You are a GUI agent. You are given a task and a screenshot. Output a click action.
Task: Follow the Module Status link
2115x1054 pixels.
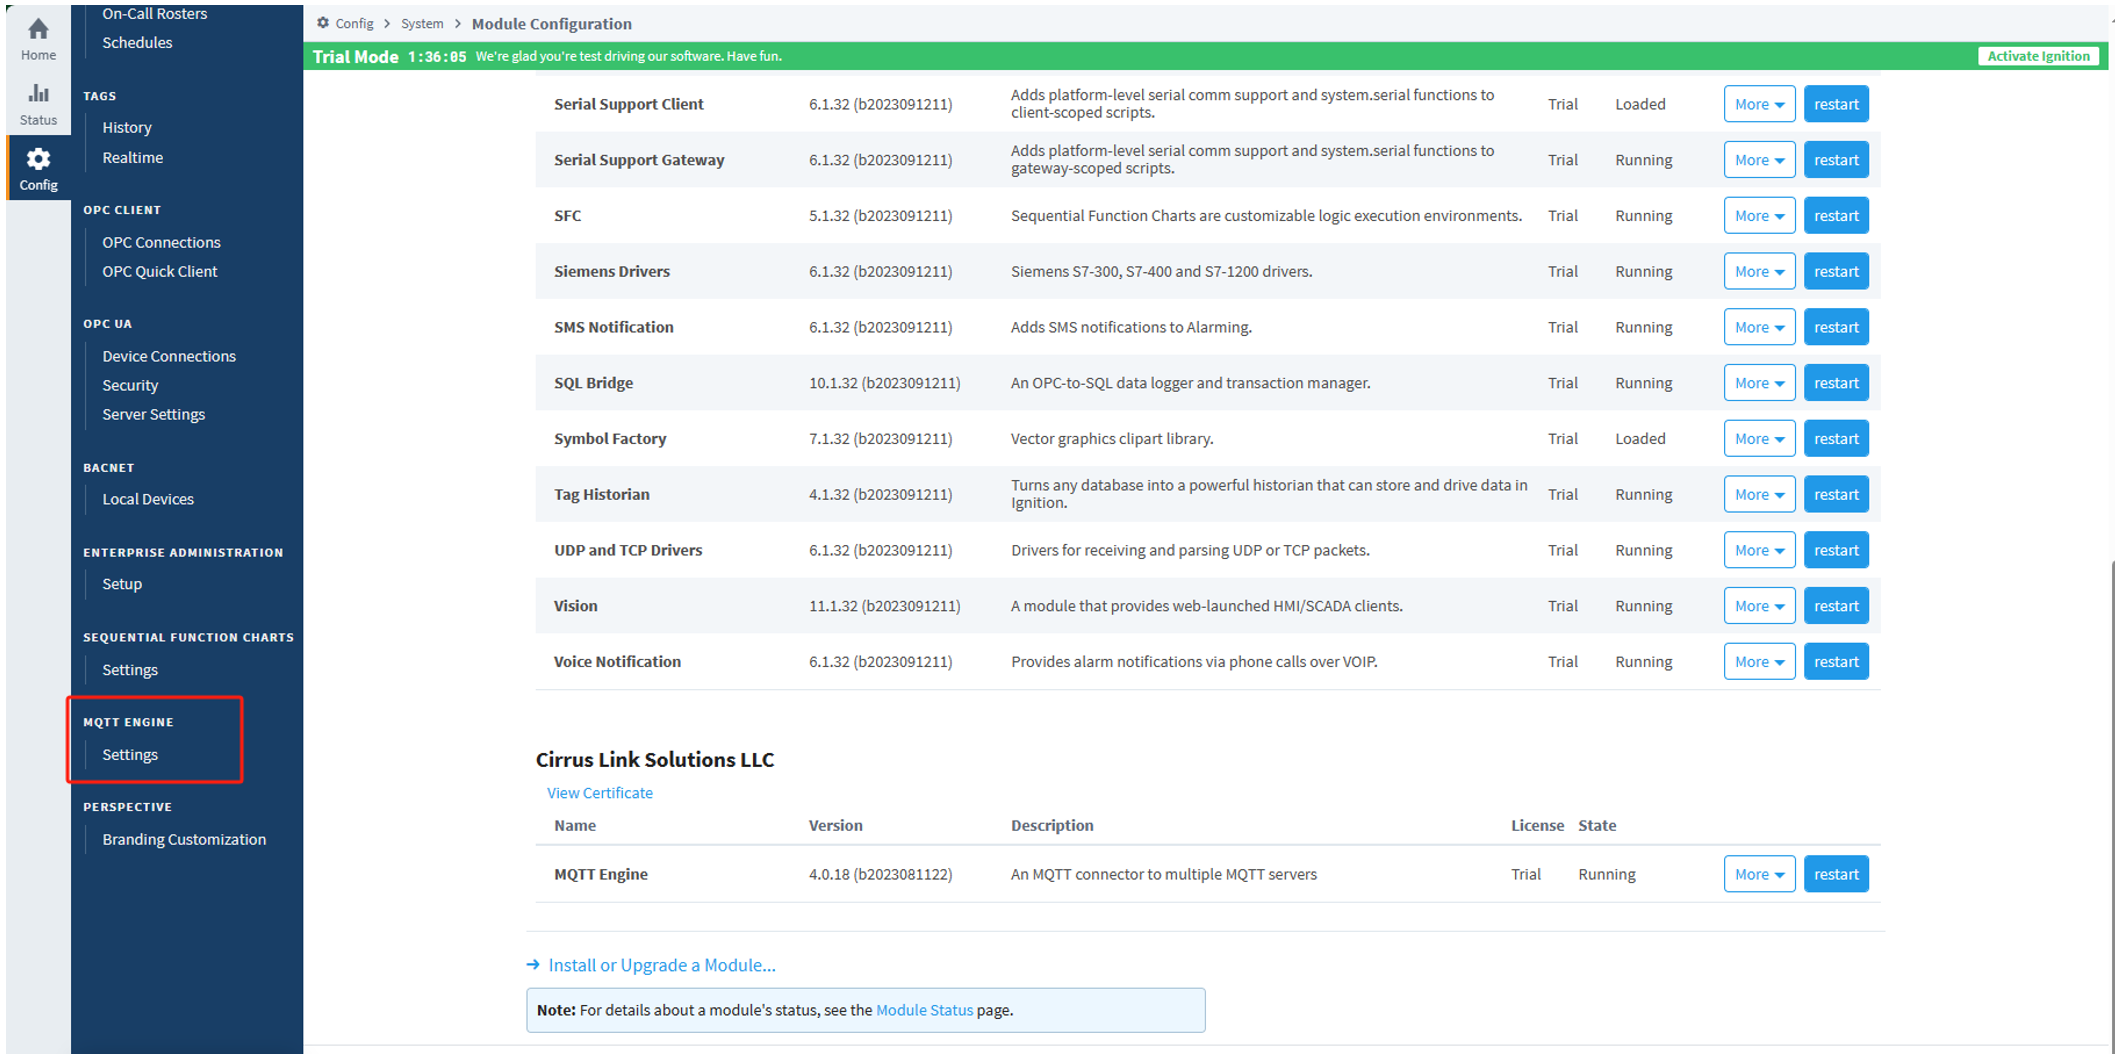(x=923, y=1011)
